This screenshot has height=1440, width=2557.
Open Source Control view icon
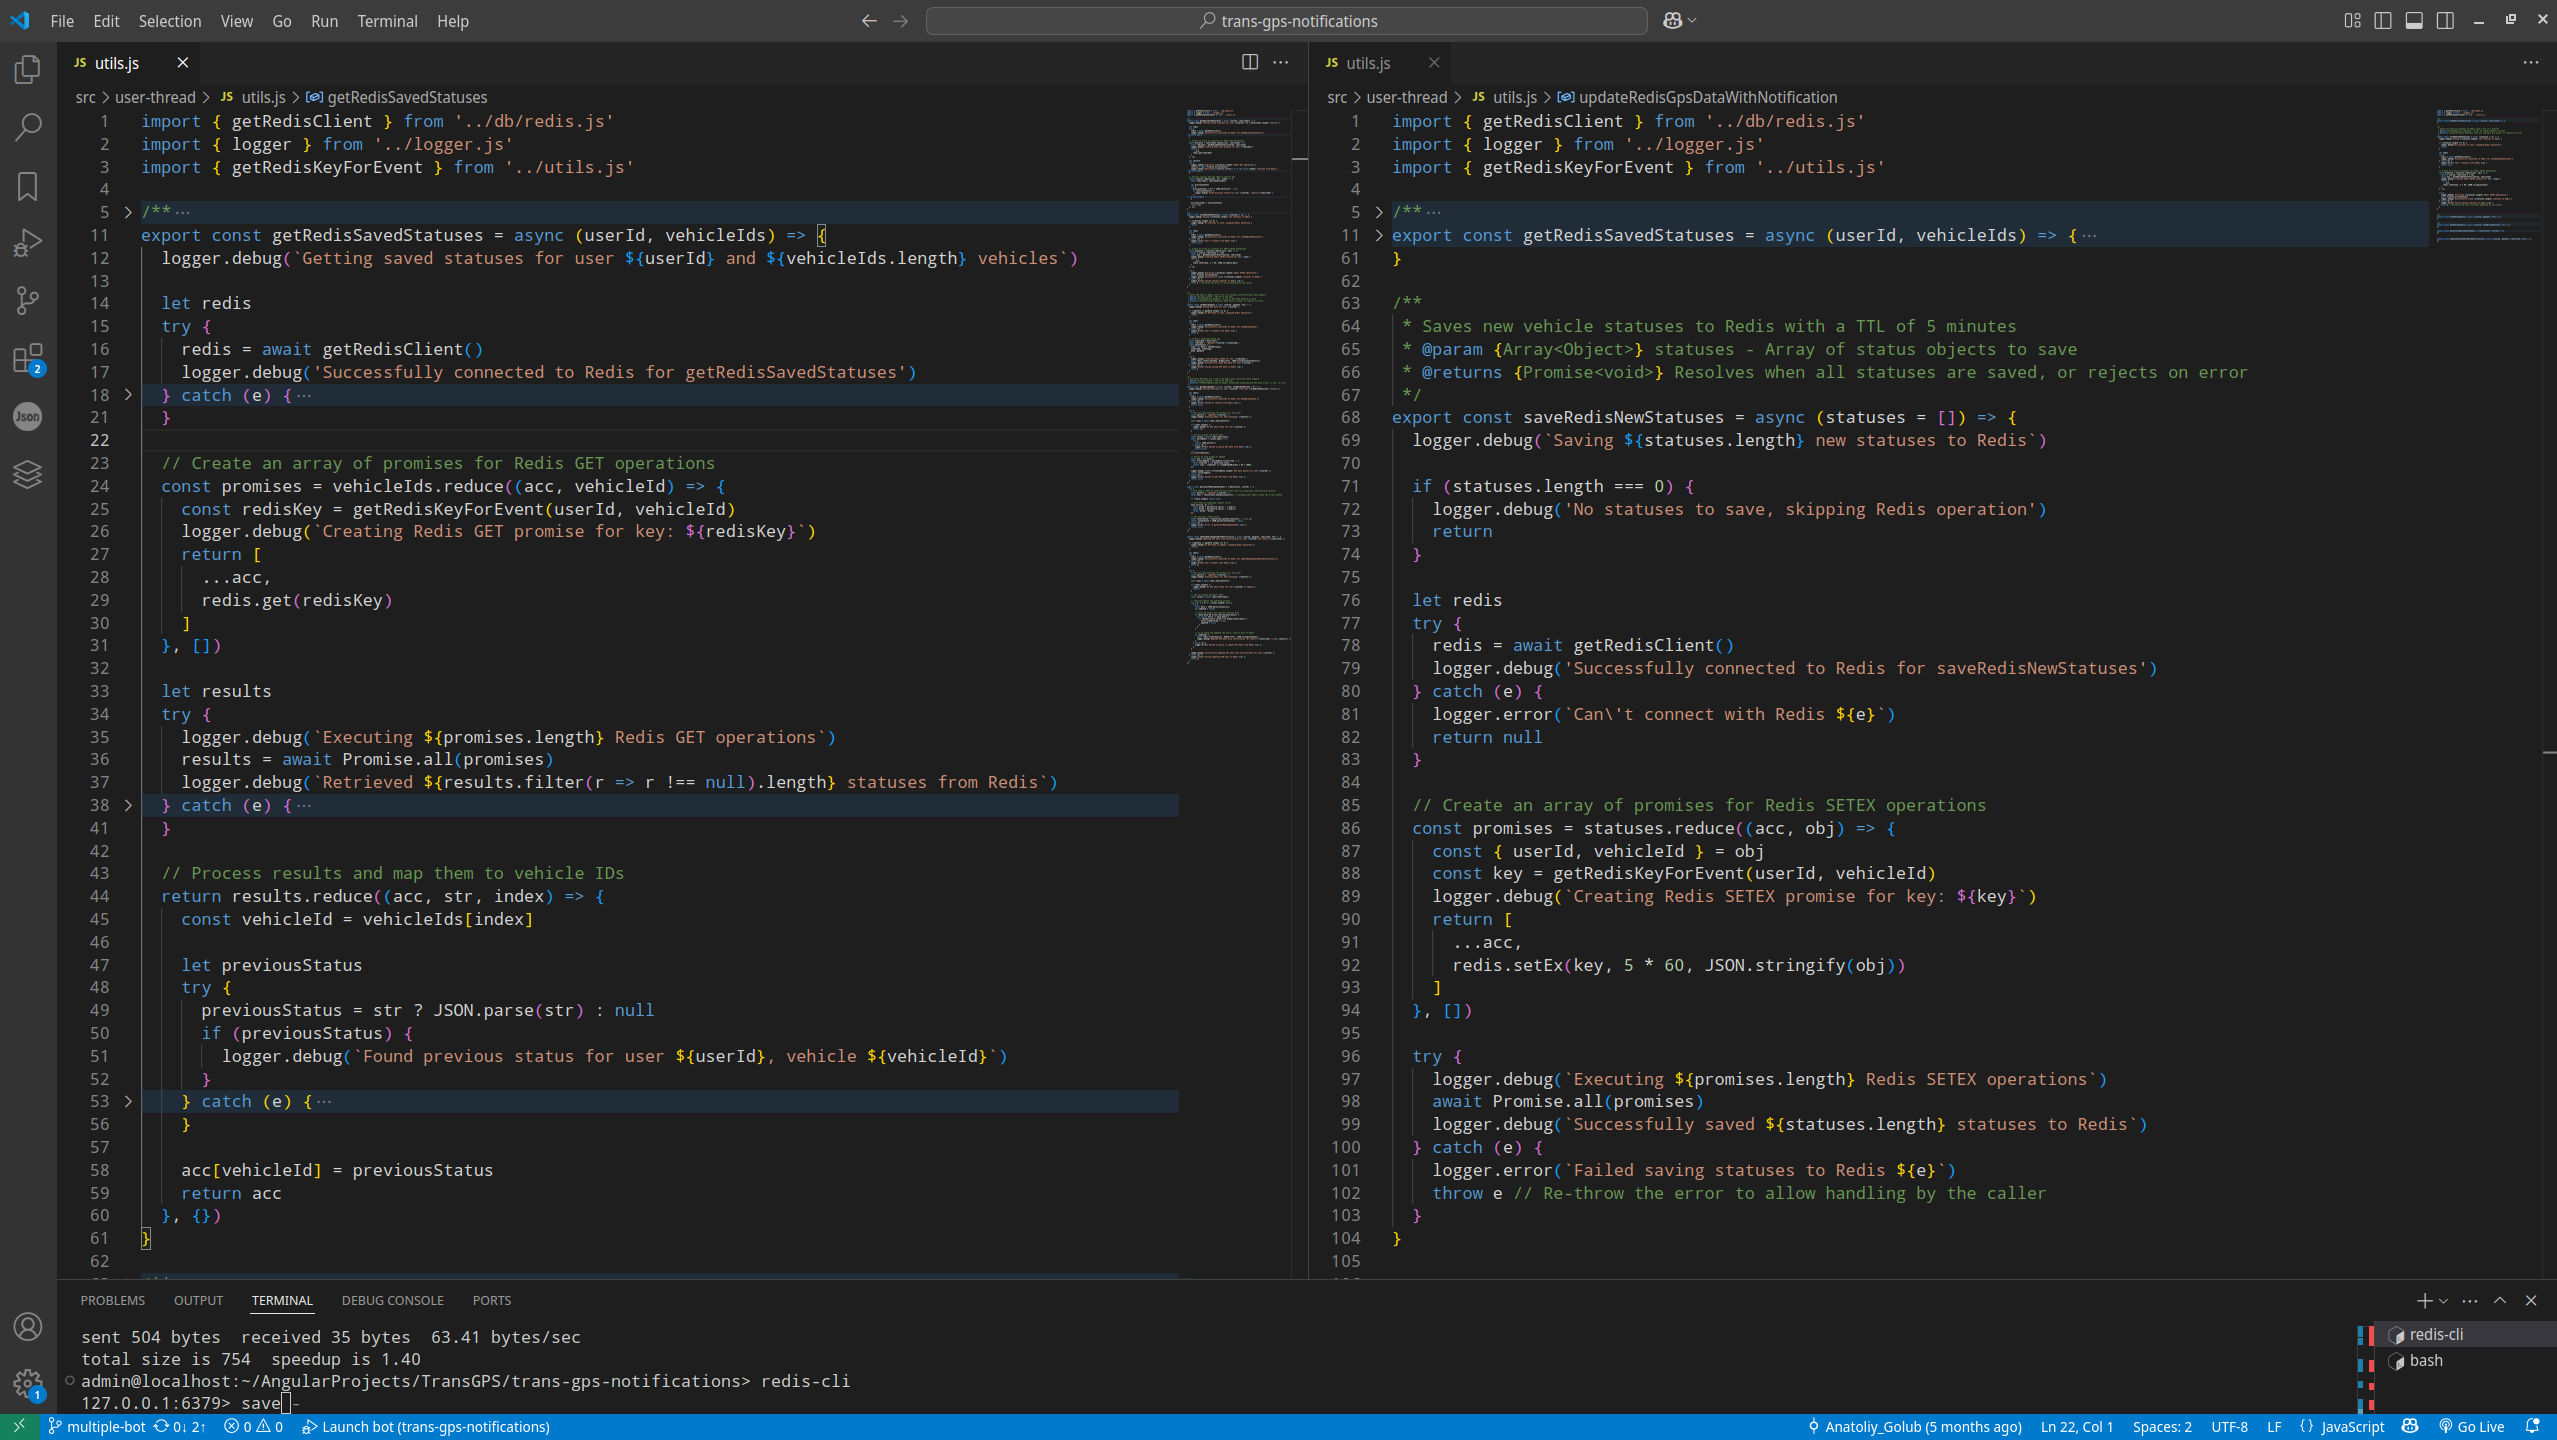(x=28, y=300)
